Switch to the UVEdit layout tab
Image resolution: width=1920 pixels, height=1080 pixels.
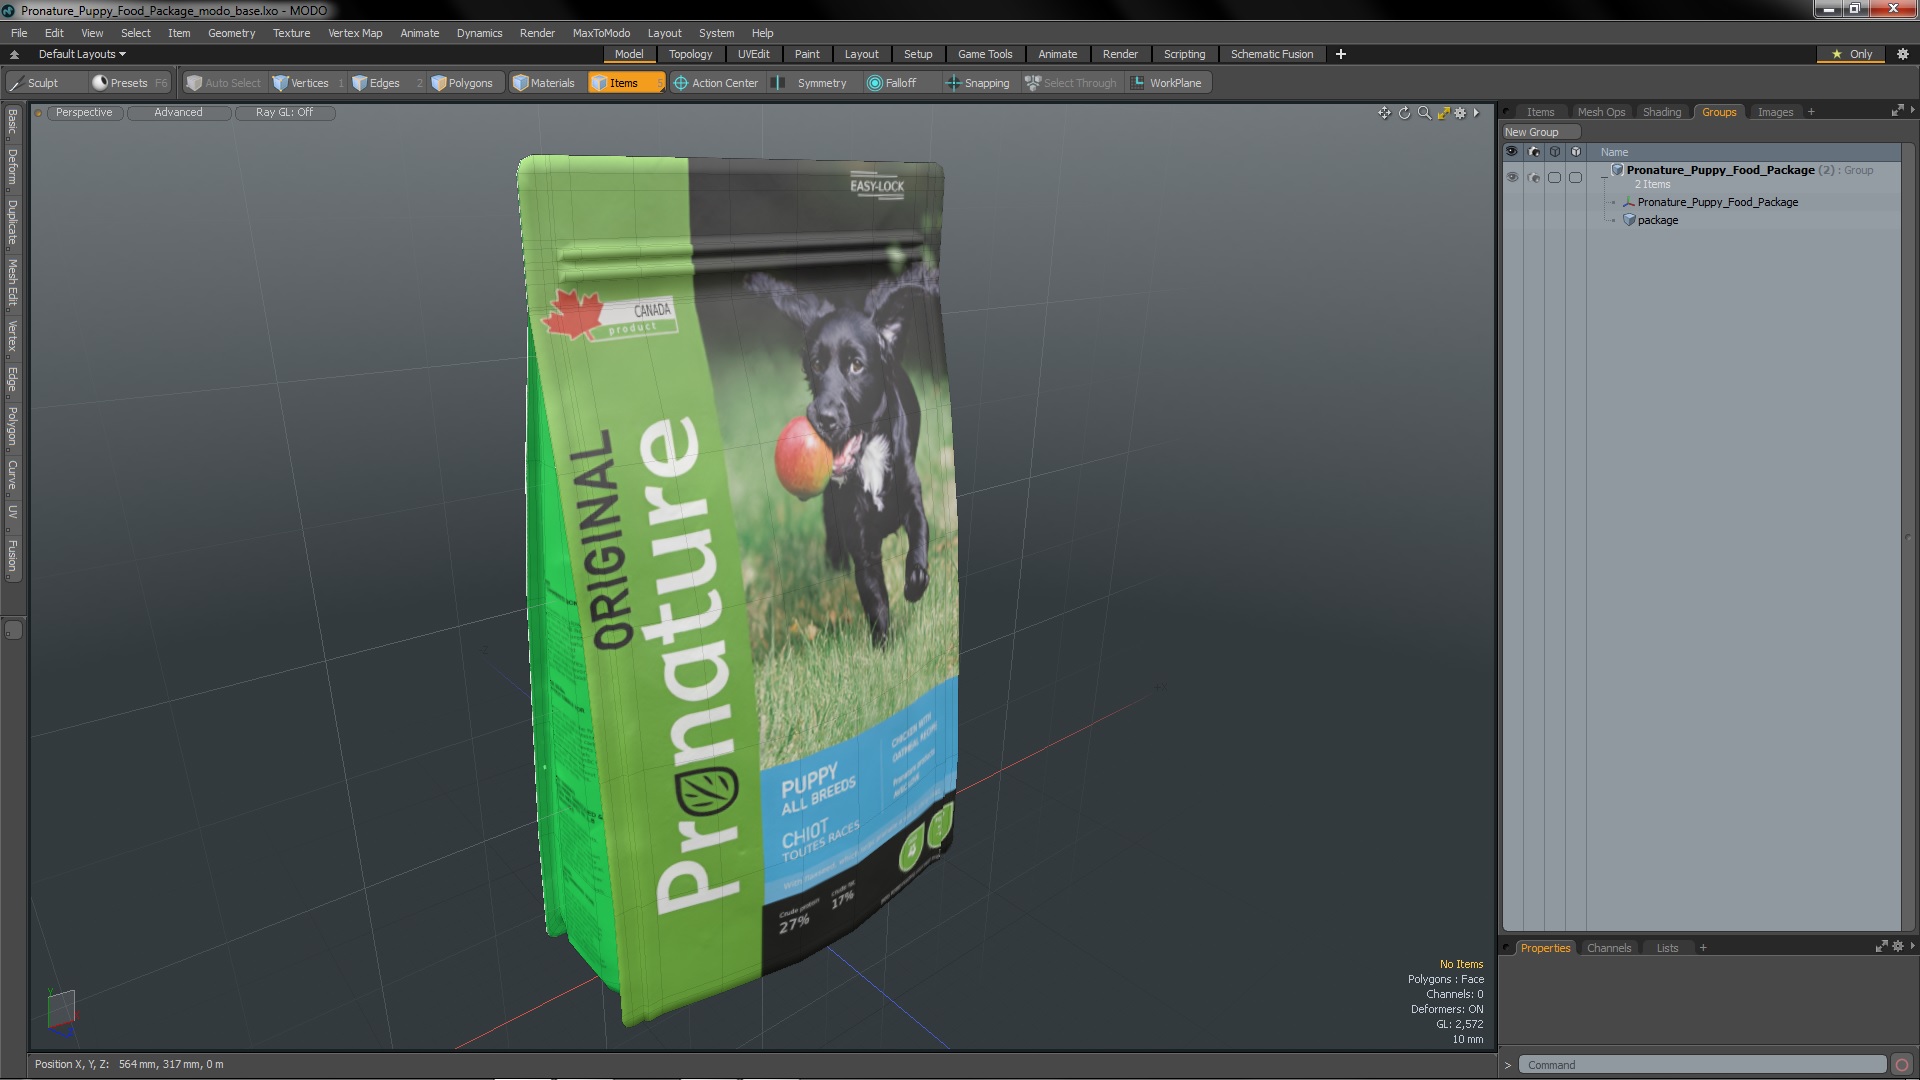pos(753,54)
